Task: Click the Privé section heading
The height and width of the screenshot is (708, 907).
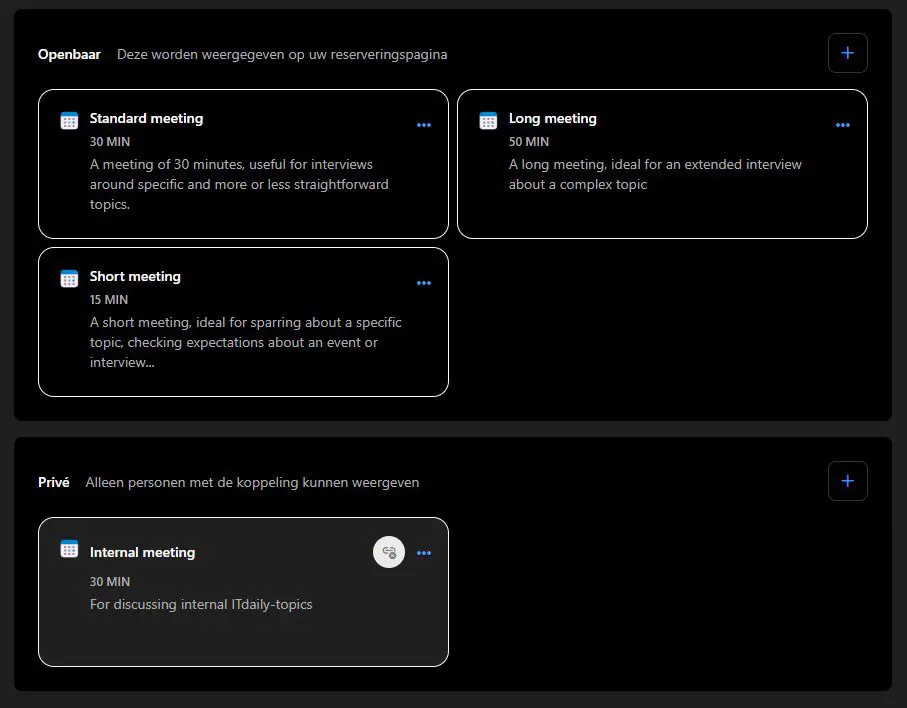Action: coord(54,482)
